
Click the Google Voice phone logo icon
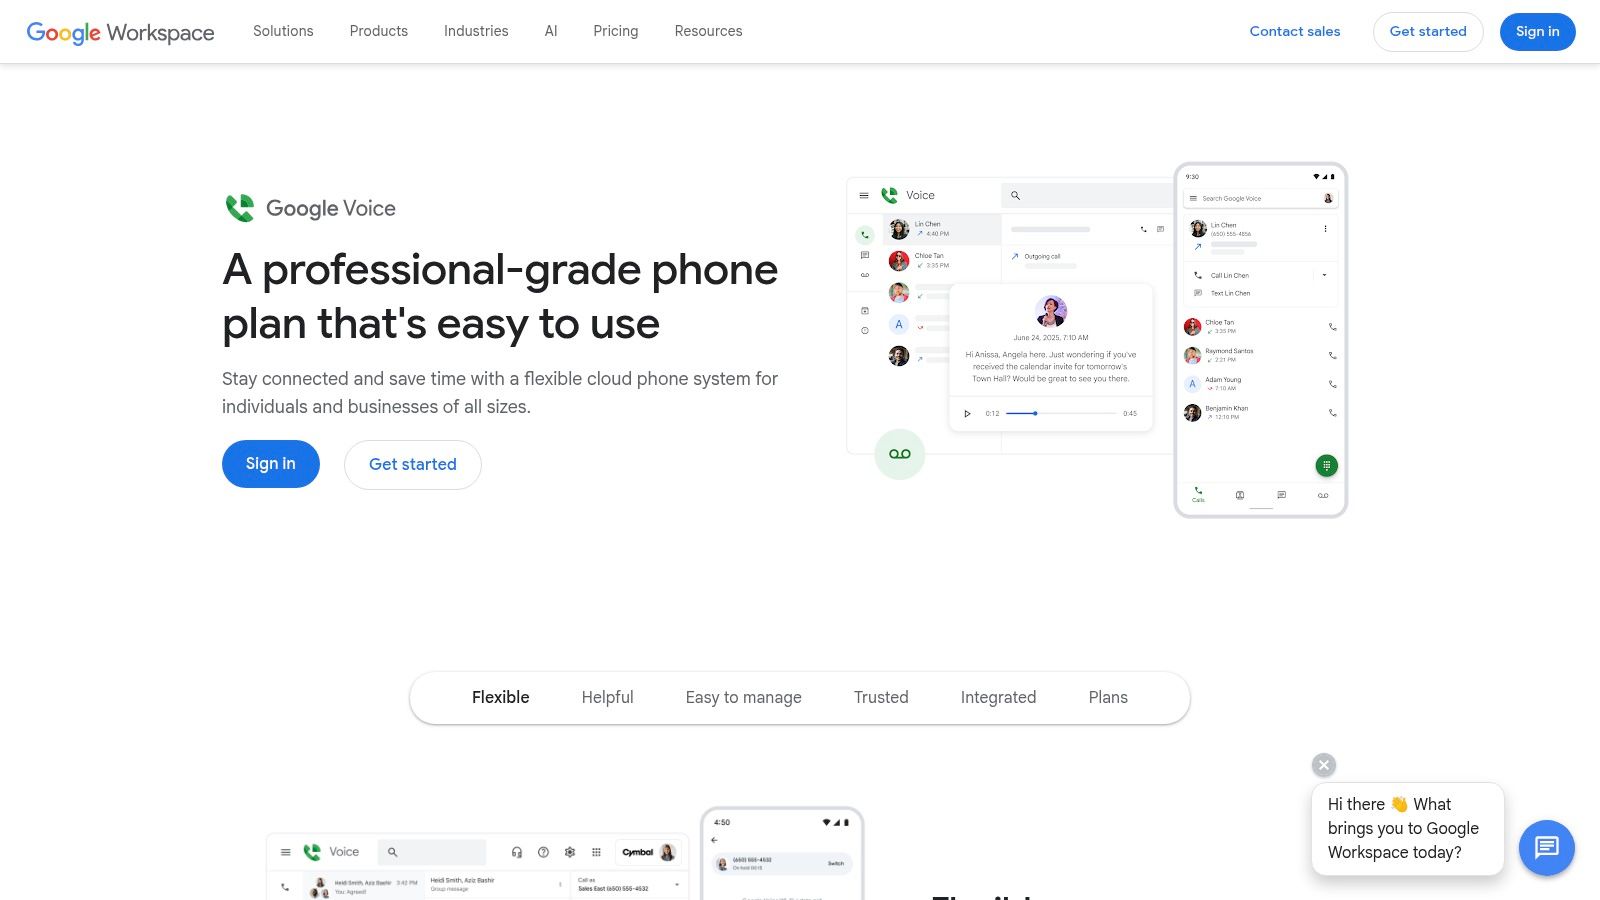(x=238, y=208)
